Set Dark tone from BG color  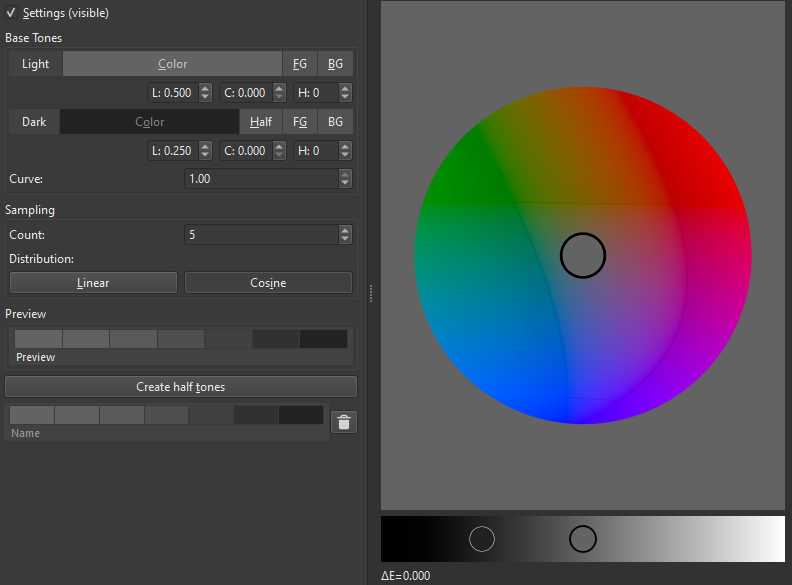coord(335,122)
